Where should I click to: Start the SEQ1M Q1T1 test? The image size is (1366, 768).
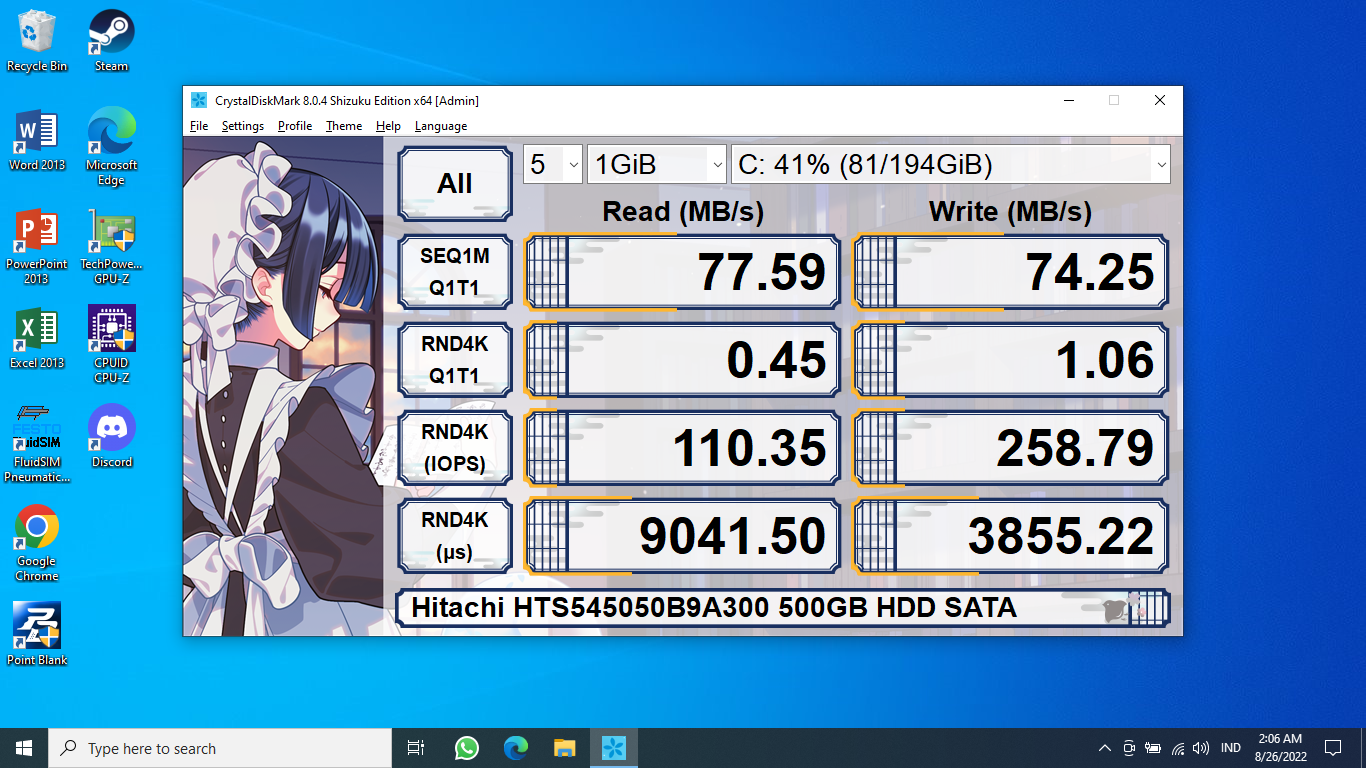coord(455,272)
